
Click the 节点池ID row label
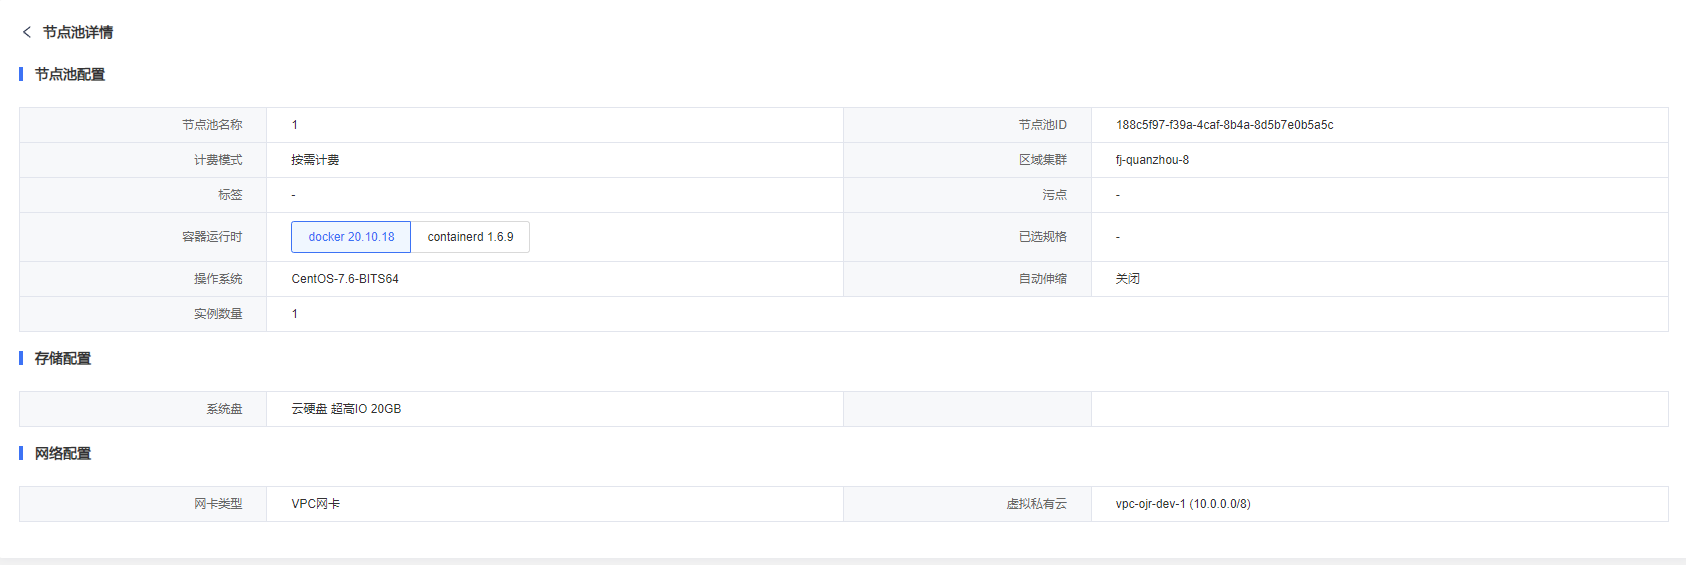pos(1043,125)
